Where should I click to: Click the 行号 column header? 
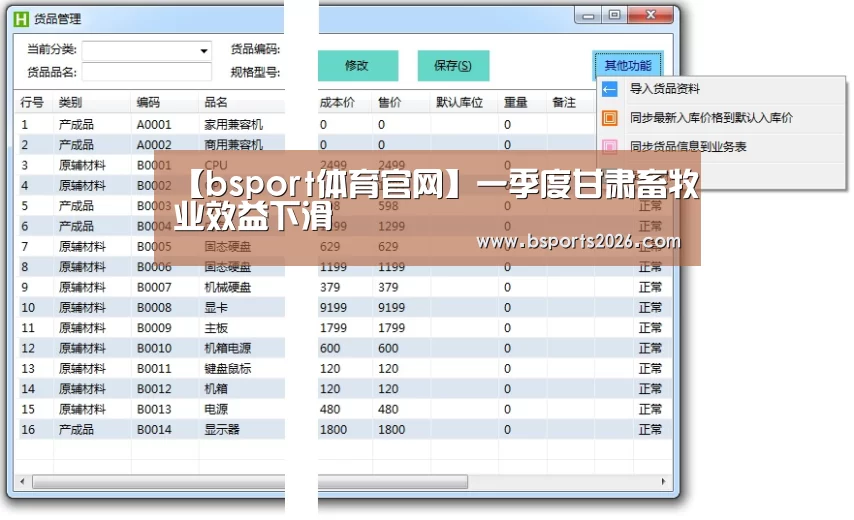pyautogui.click(x=32, y=102)
